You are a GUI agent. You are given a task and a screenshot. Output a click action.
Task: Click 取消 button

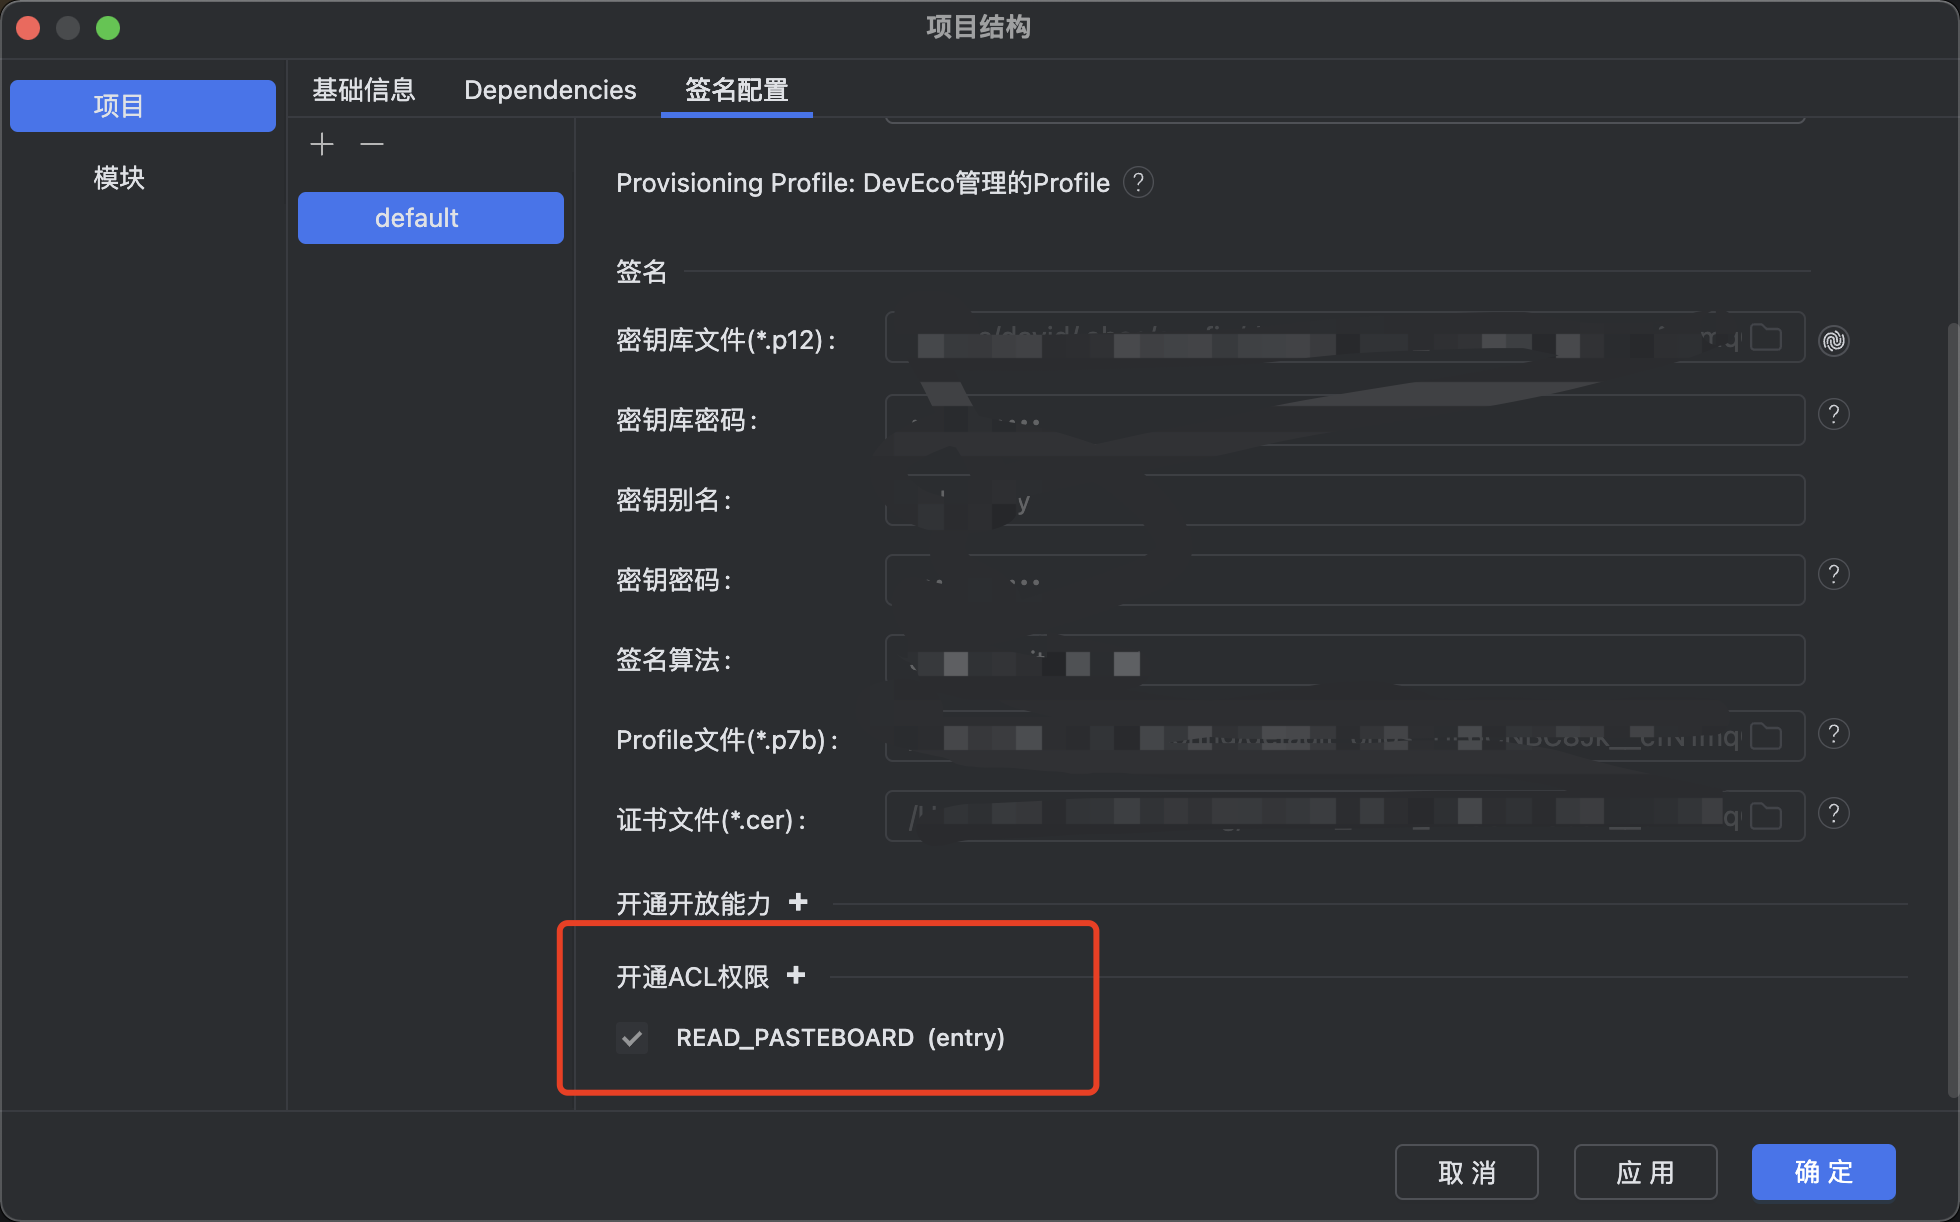click(x=1467, y=1172)
